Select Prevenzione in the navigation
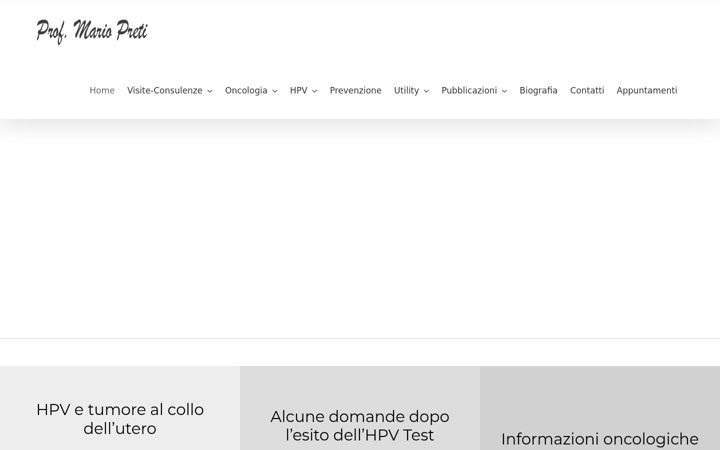This screenshot has width=720, height=450. click(355, 90)
